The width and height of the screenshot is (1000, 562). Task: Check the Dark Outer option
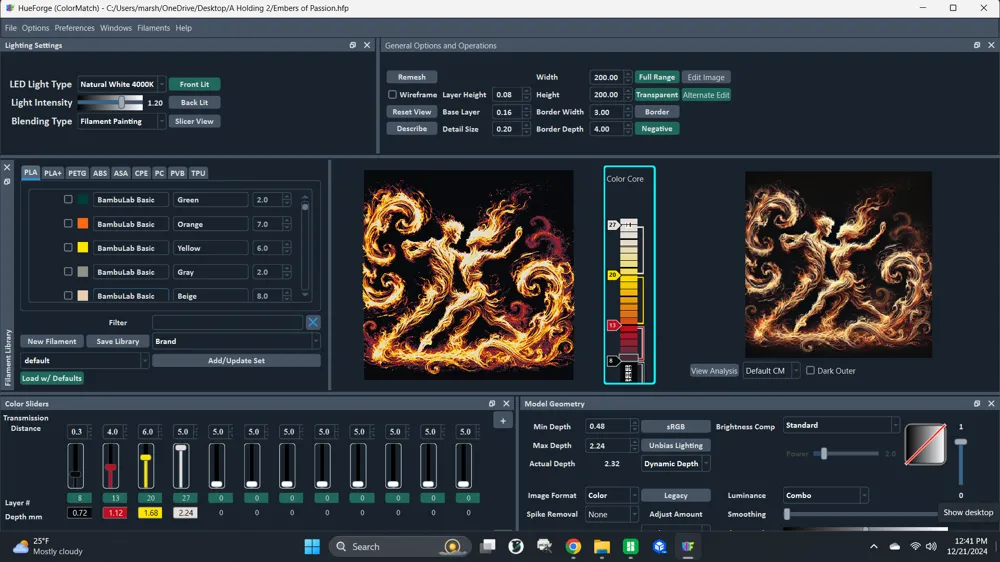click(x=810, y=371)
